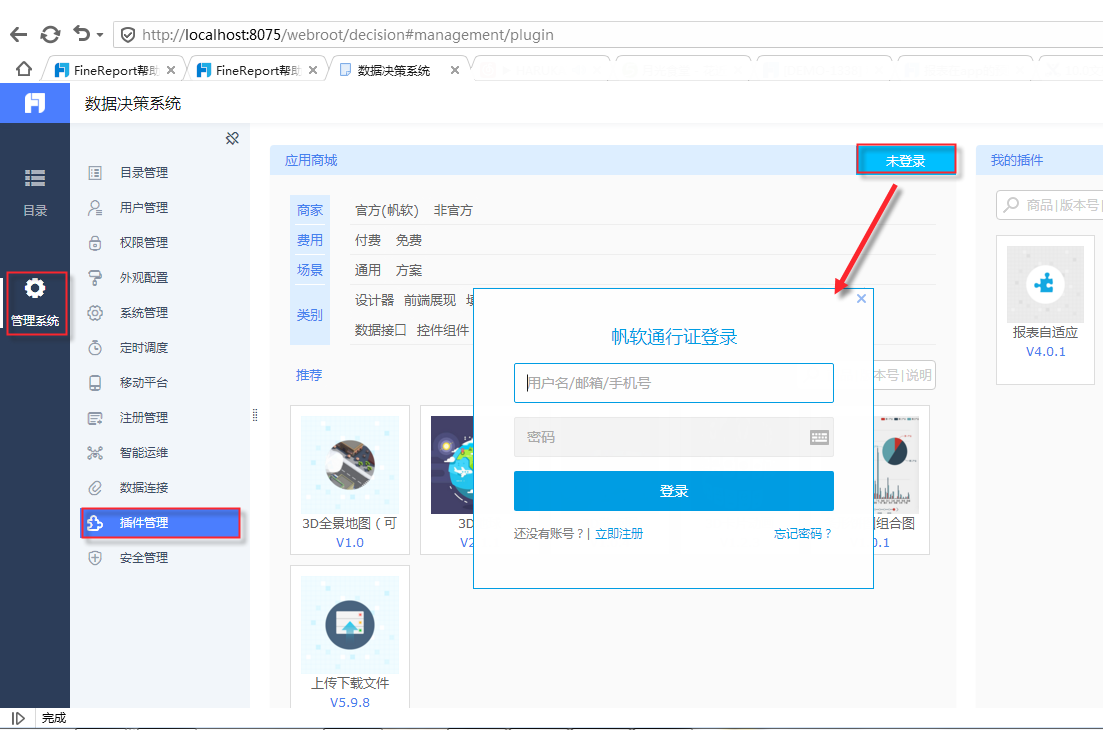This screenshot has width=1103, height=730.
Task: Unpin the menu panel with pin icon
Action: (x=232, y=138)
